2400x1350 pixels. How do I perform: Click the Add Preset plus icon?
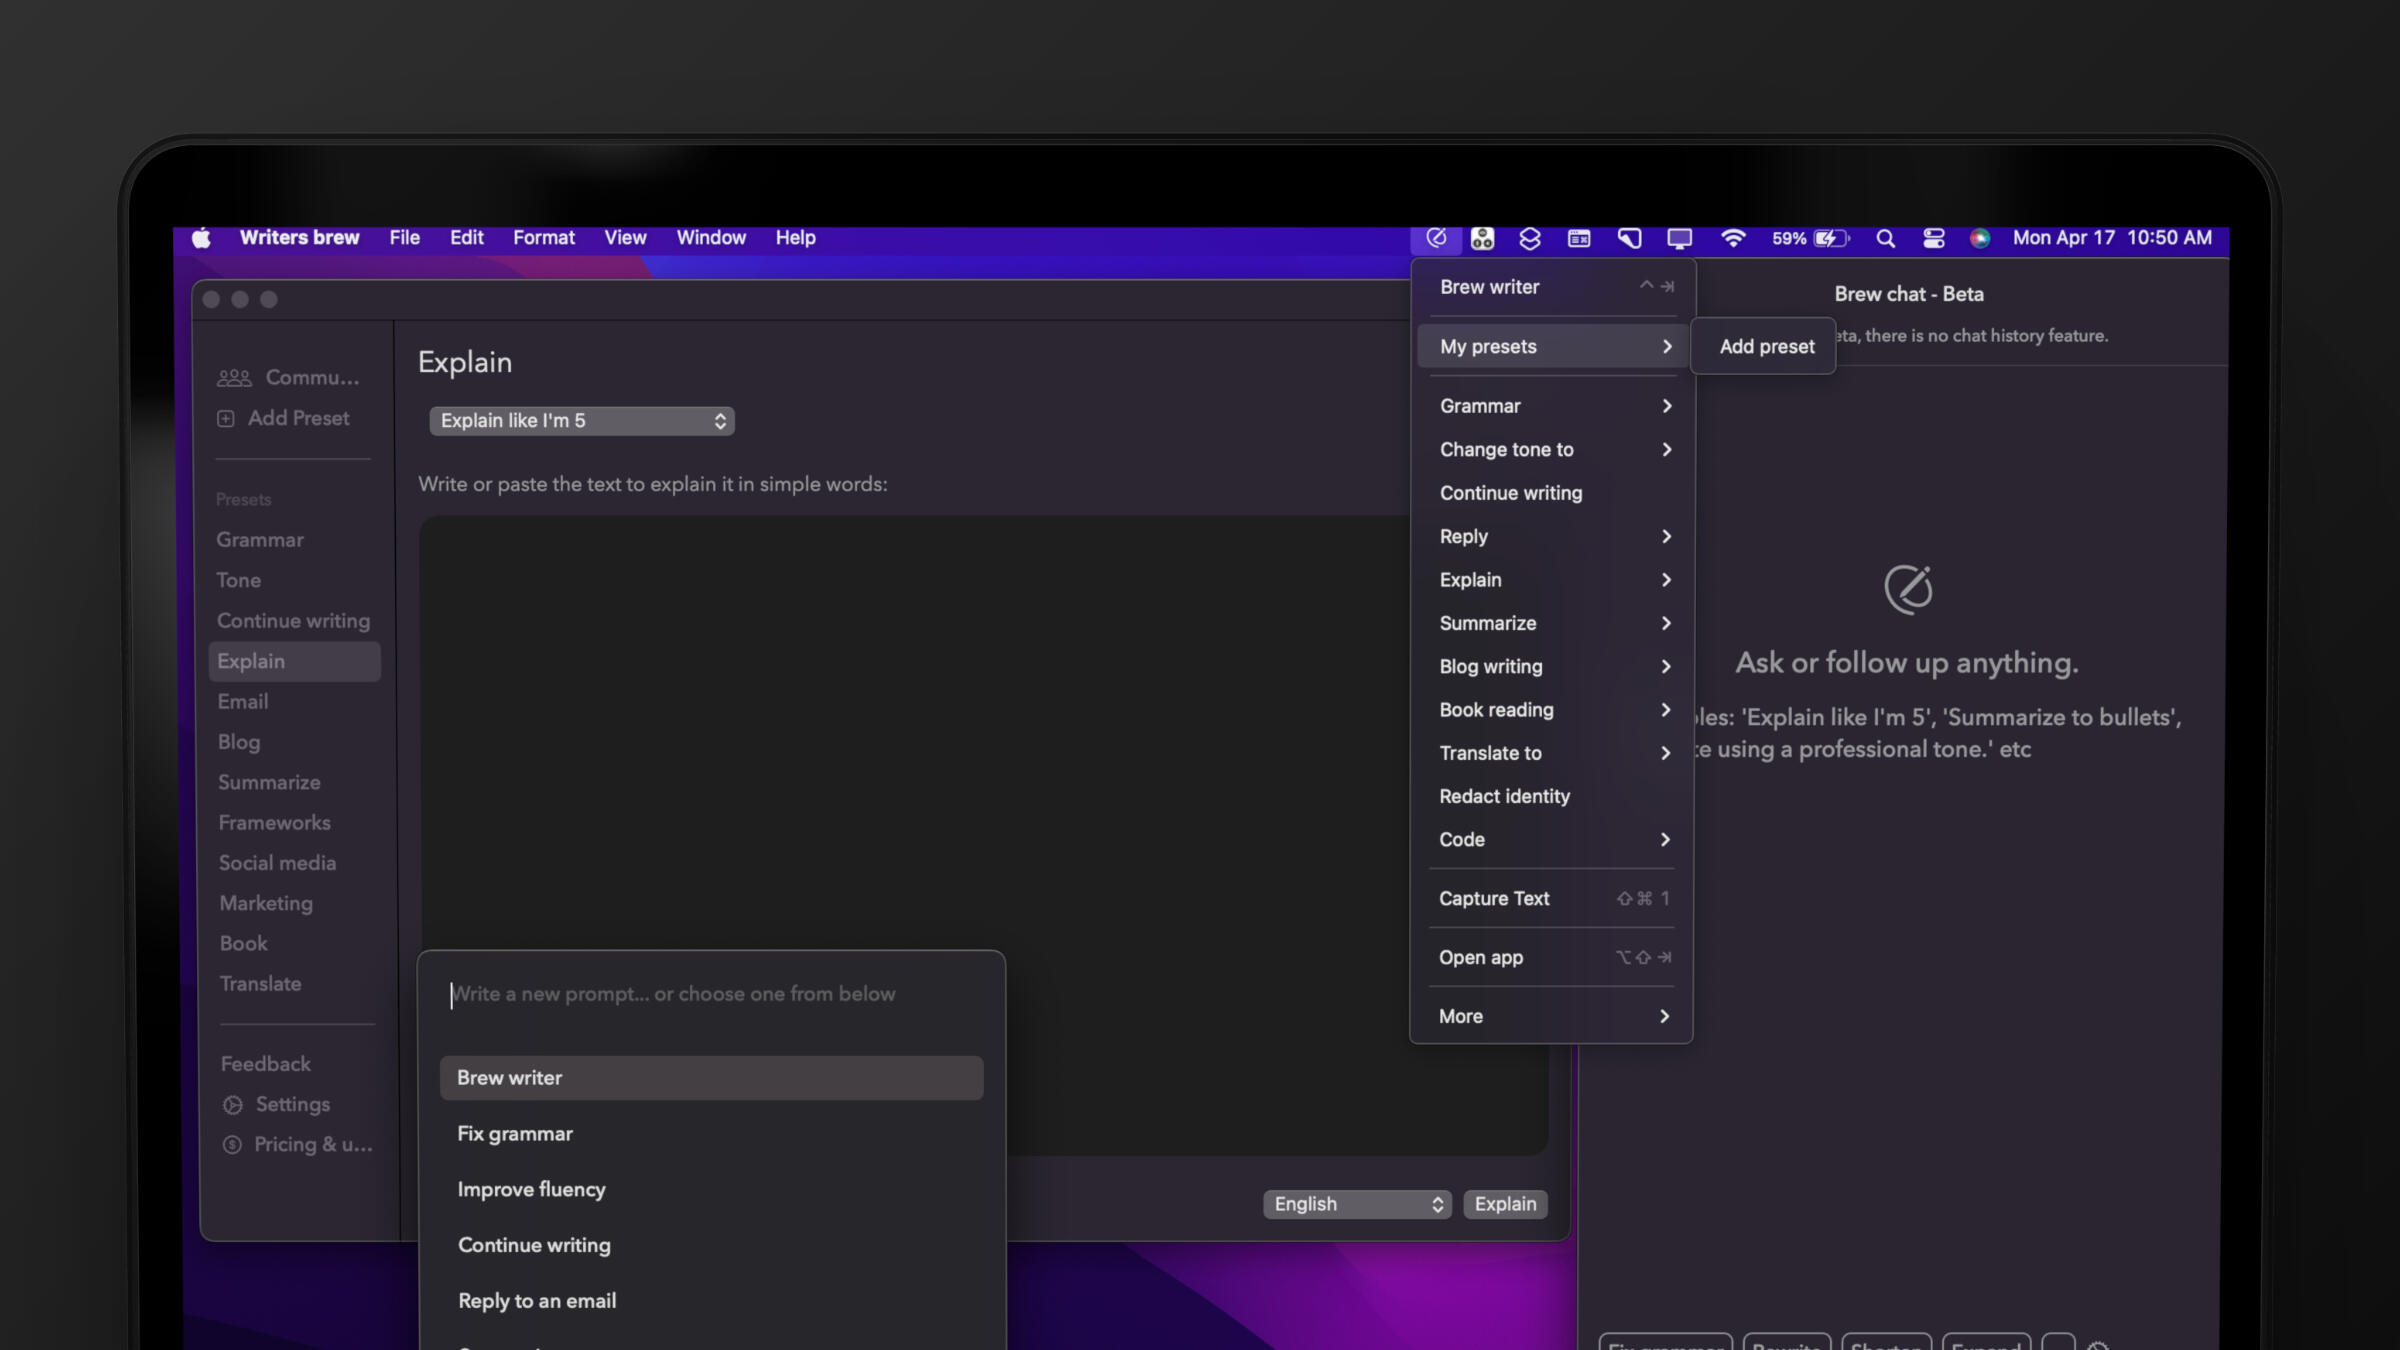coord(226,418)
